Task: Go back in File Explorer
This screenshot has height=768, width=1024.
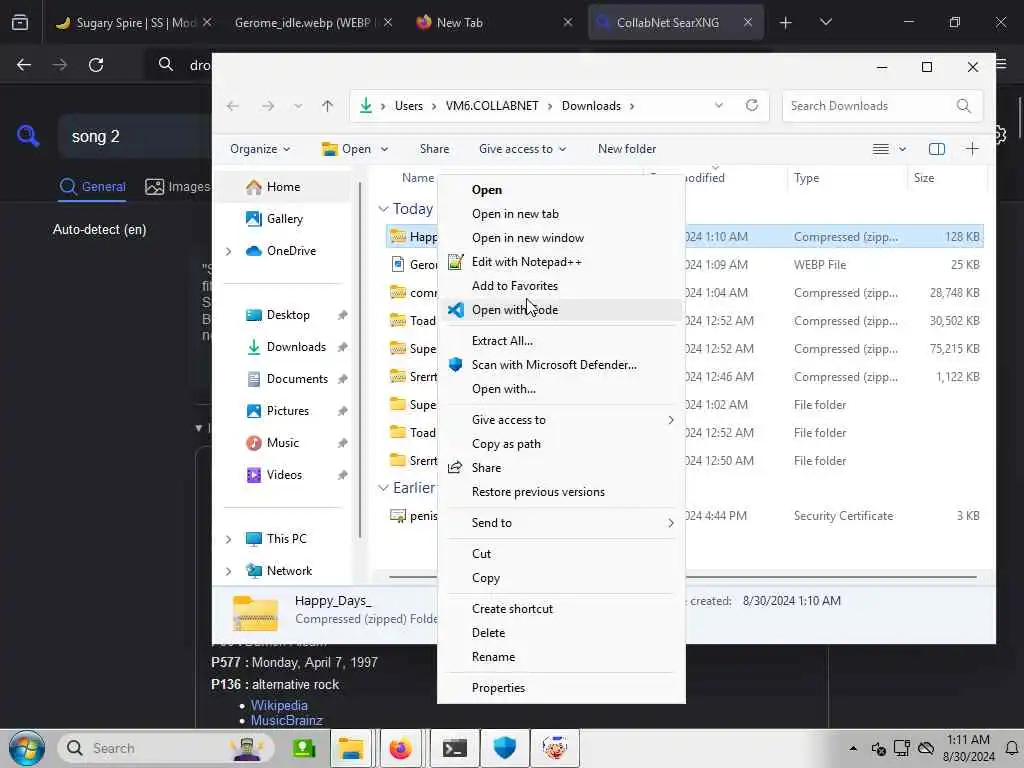Action: (x=233, y=106)
